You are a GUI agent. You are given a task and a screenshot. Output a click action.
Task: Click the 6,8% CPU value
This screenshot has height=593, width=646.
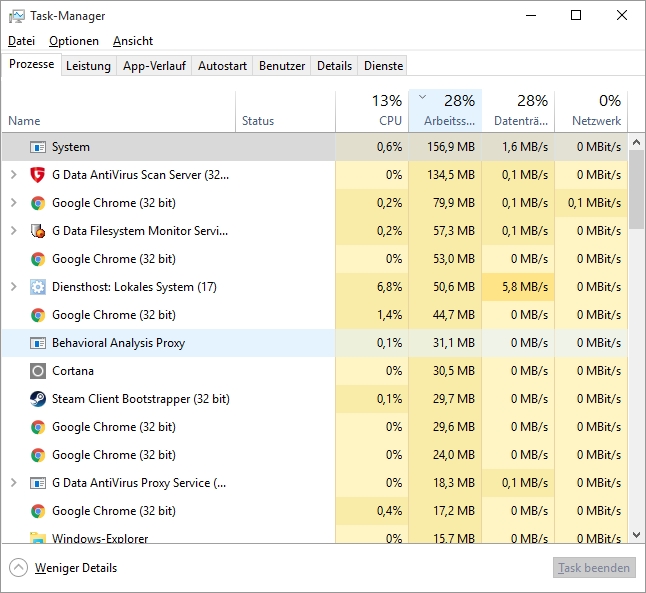pyautogui.click(x=389, y=287)
